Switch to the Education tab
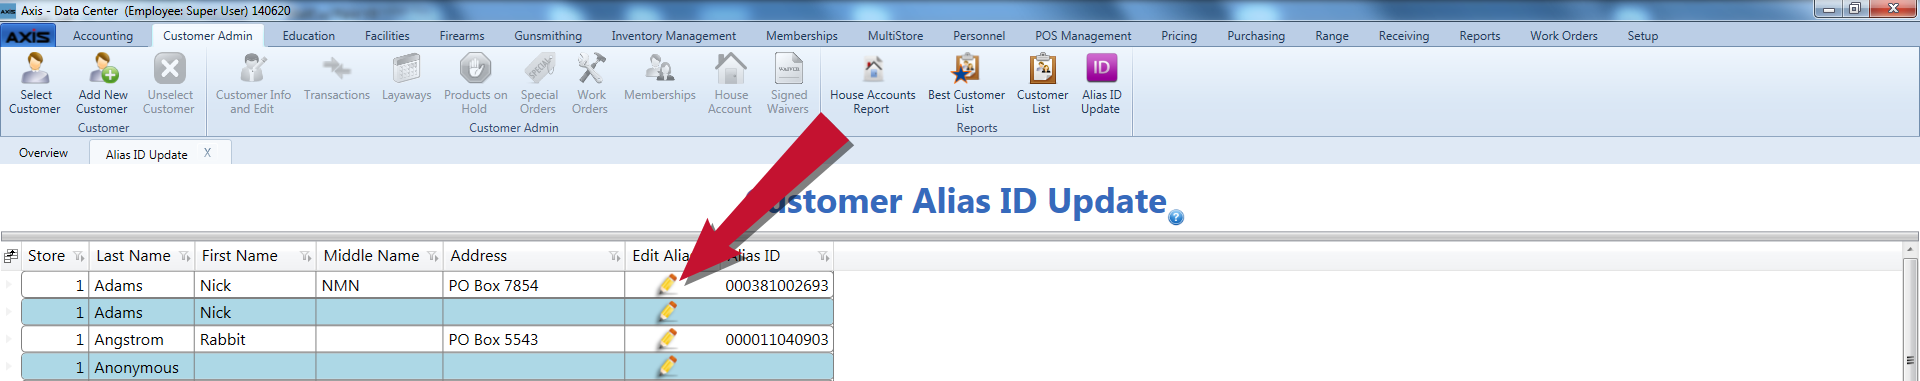This screenshot has width=1920, height=381. click(x=309, y=36)
